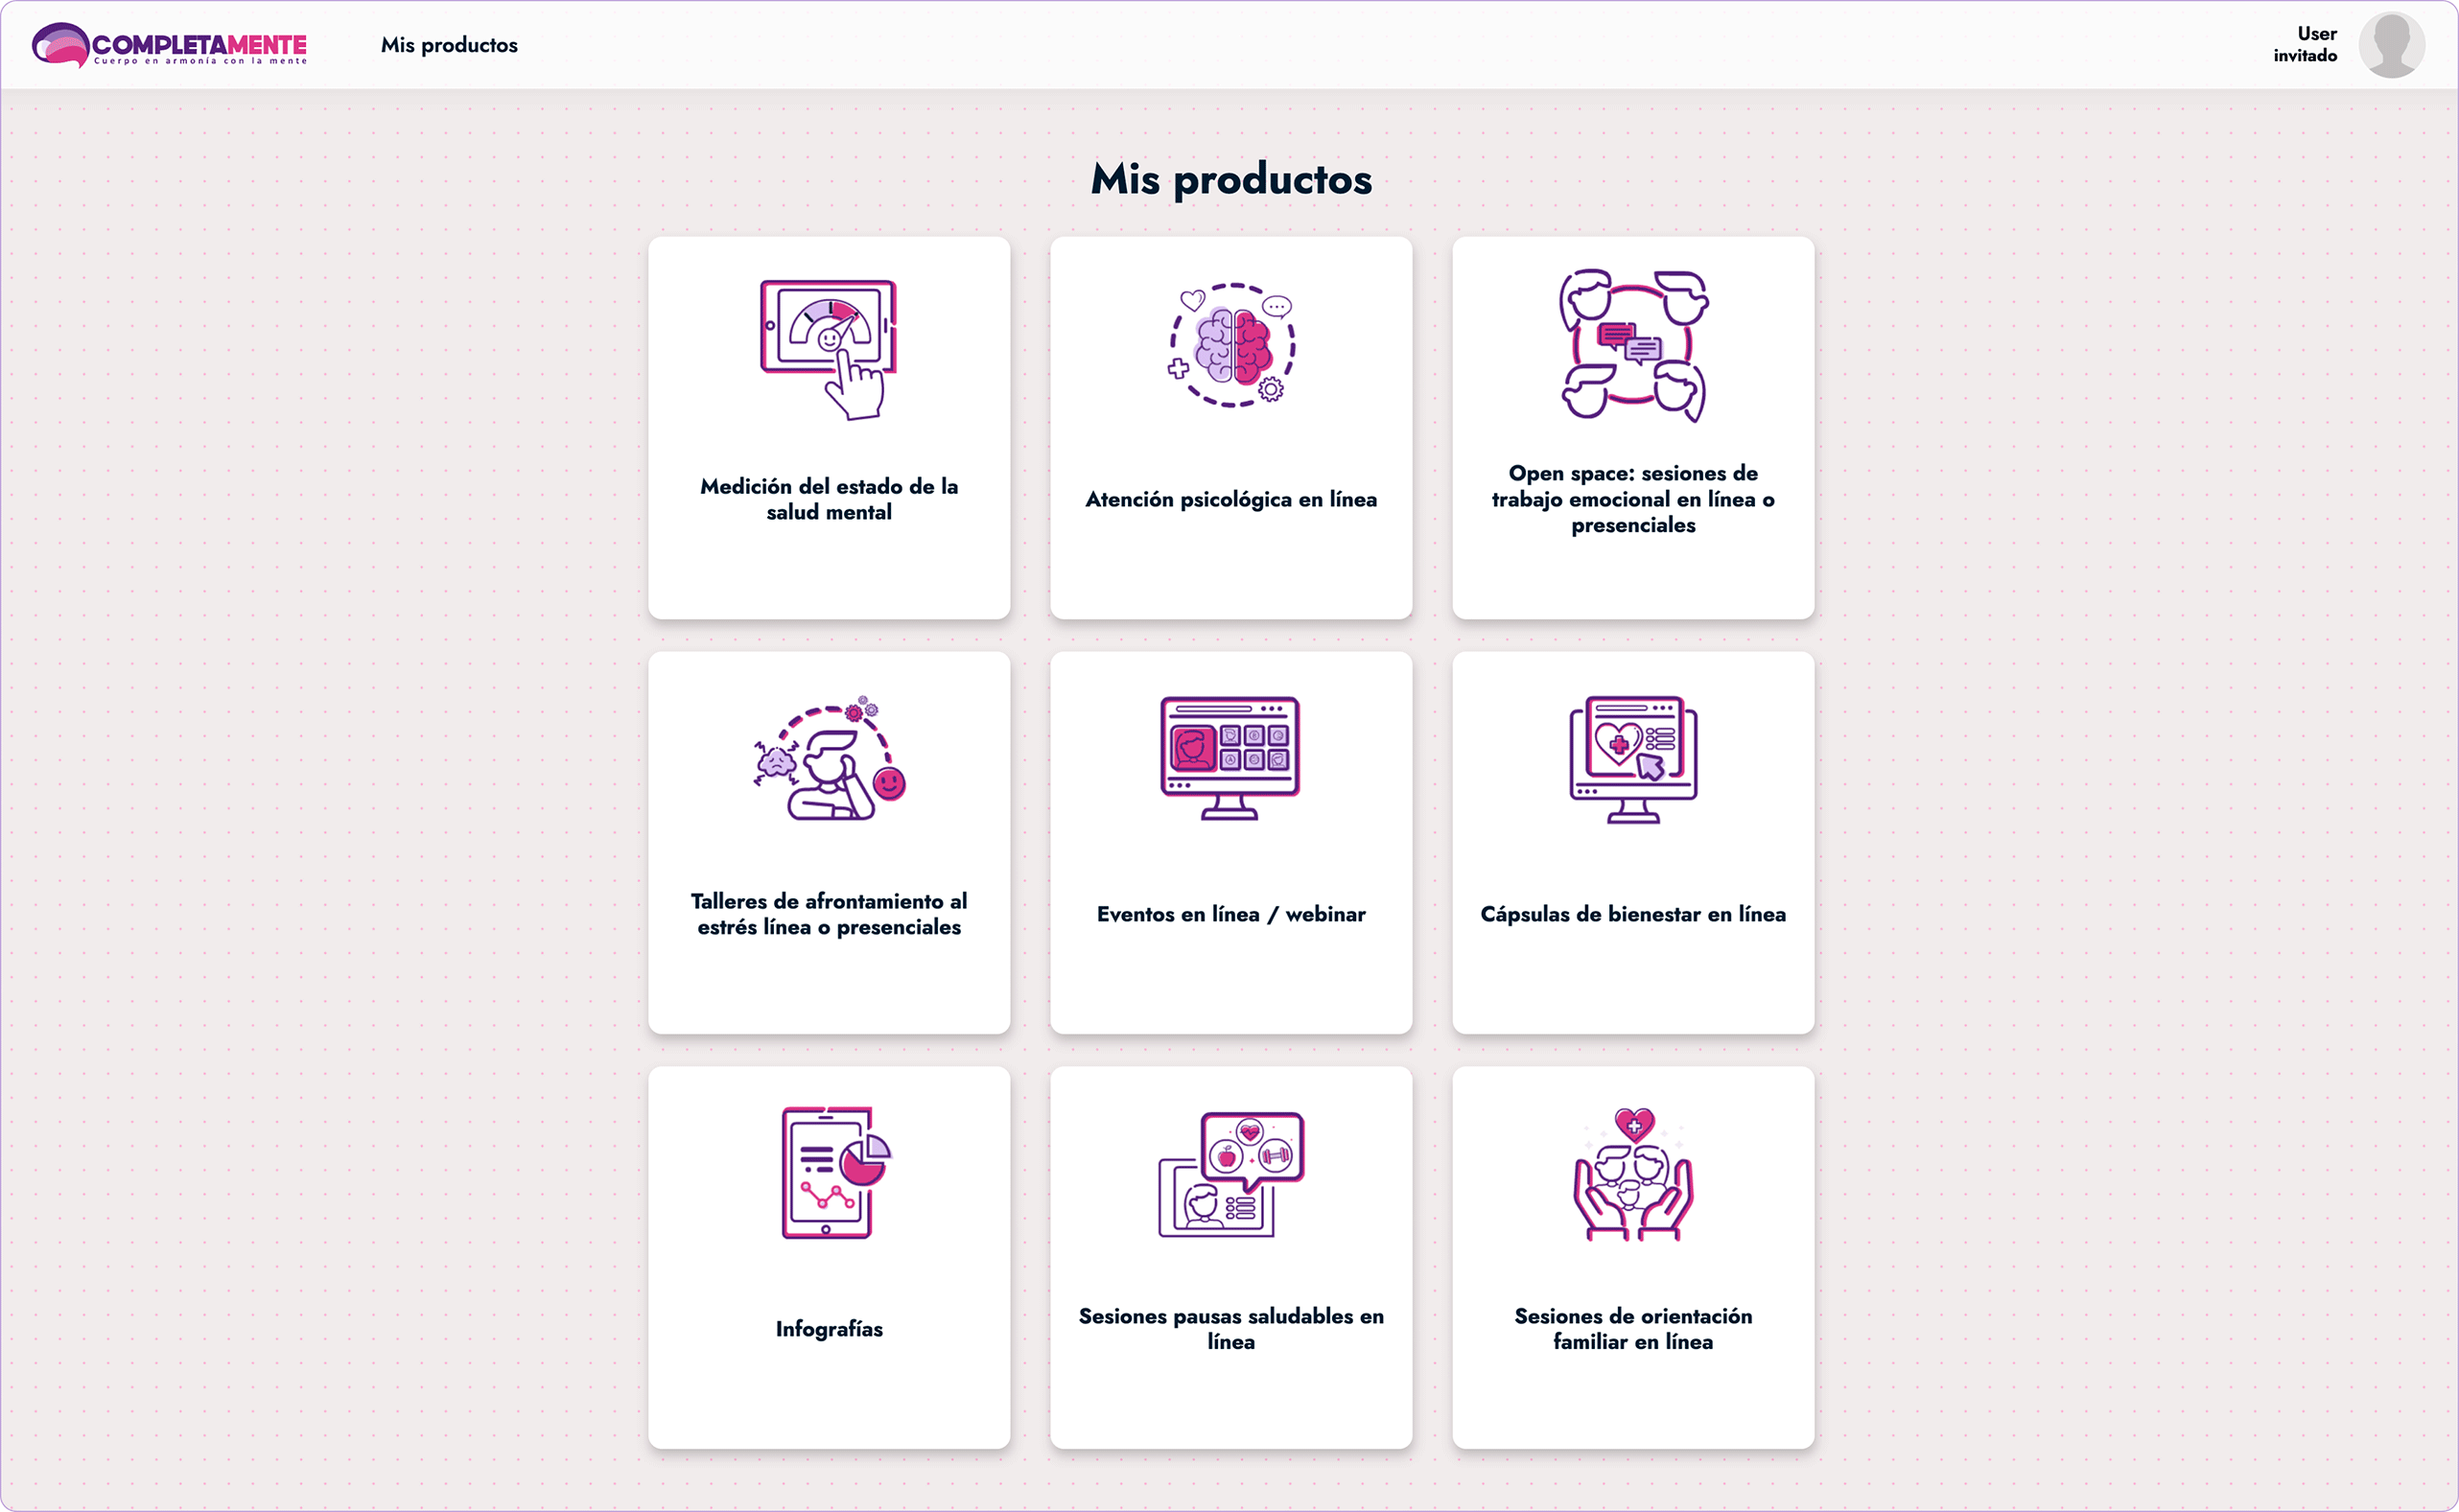2459x1512 pixels.
Task: Click the CompletaMente logo
Action: [170, 45]
